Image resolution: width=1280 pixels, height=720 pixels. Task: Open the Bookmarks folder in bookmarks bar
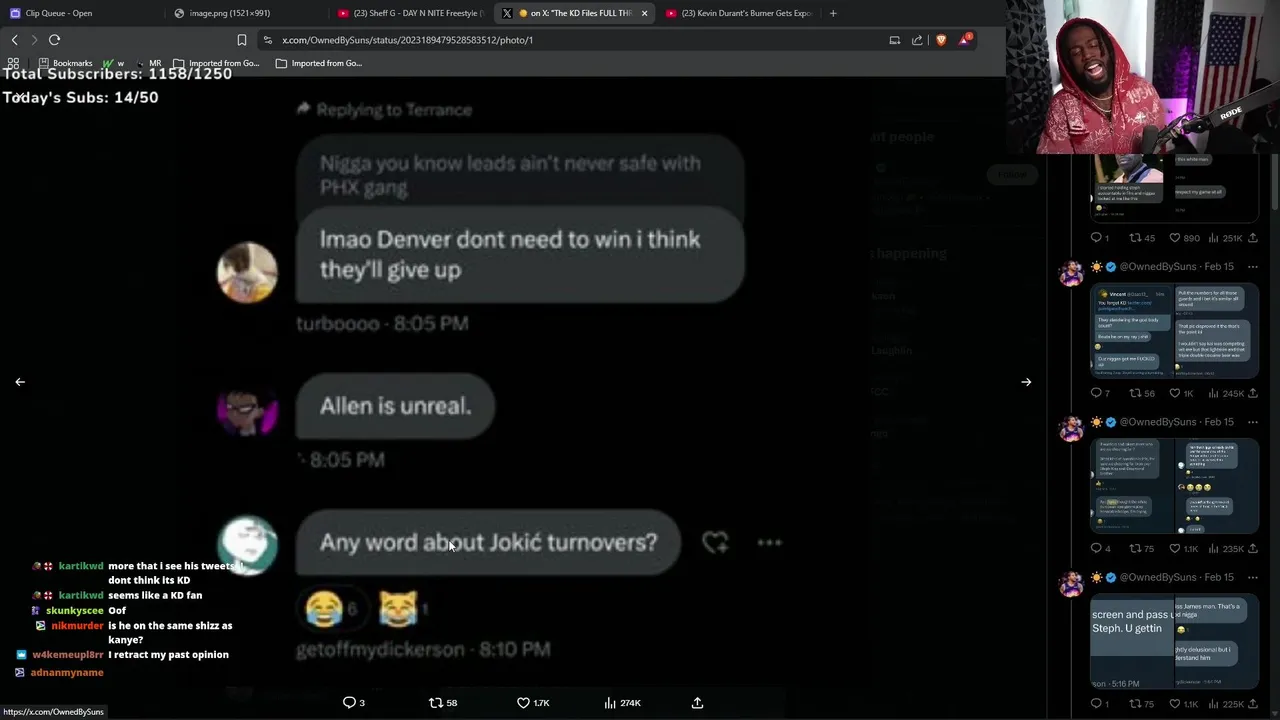point(65,63)
